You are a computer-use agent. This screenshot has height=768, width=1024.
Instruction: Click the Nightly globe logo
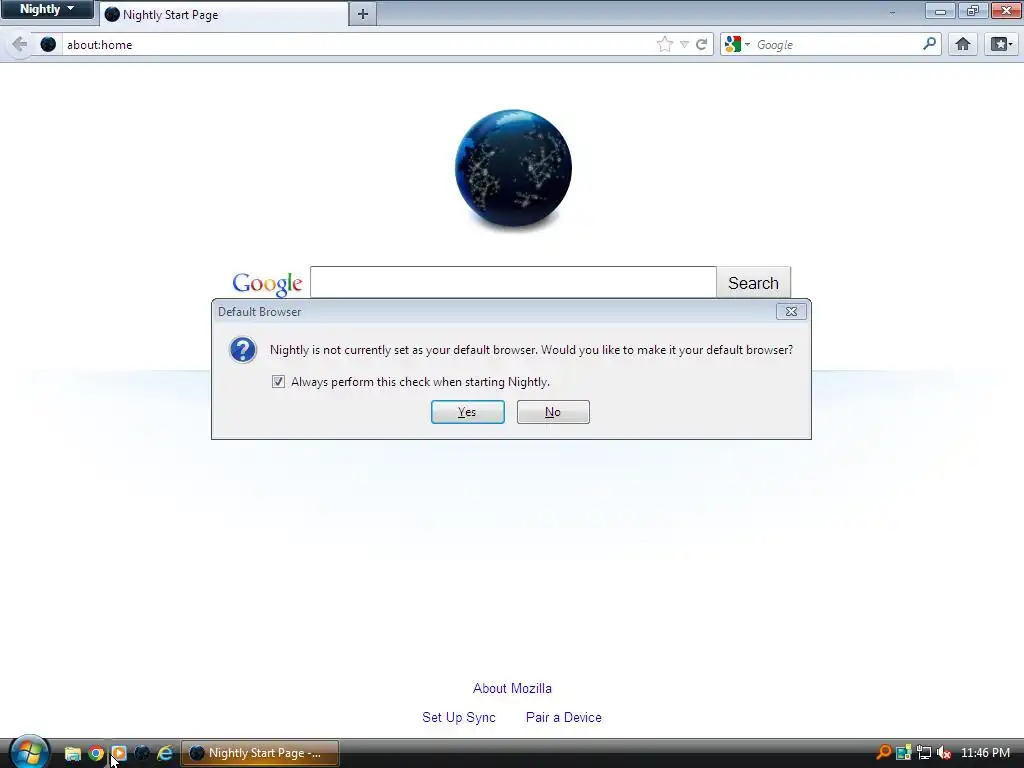(513, 168)
